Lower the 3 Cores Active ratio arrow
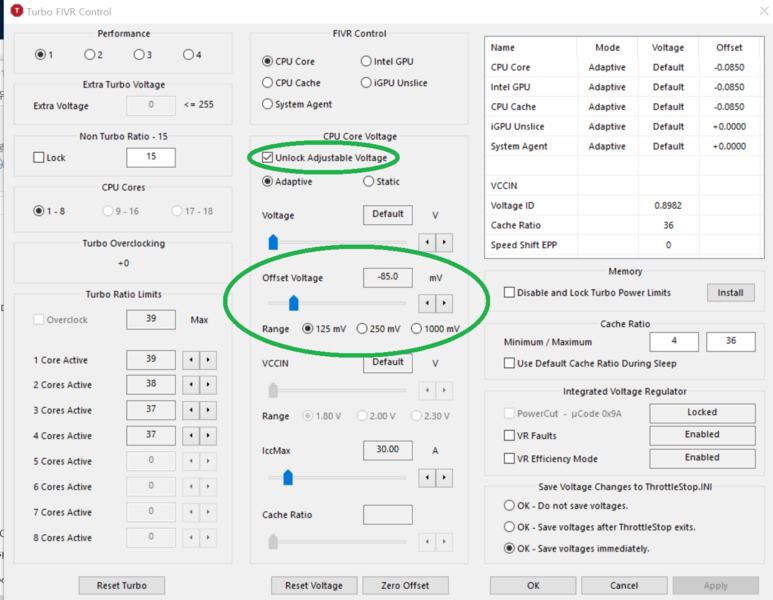 [x=191, y=410]
